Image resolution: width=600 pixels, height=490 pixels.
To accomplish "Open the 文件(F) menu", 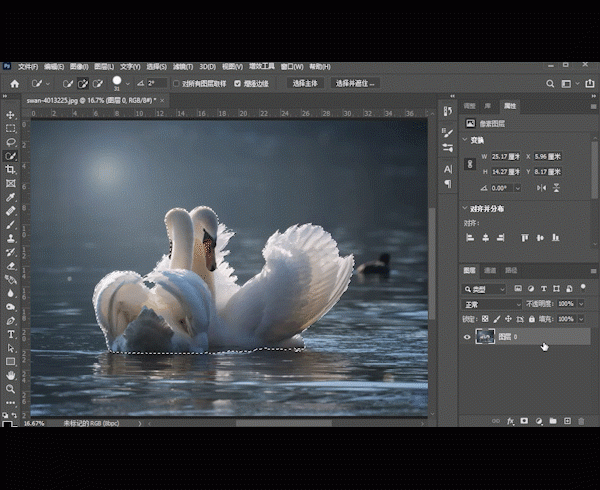I will click(28, 67).
